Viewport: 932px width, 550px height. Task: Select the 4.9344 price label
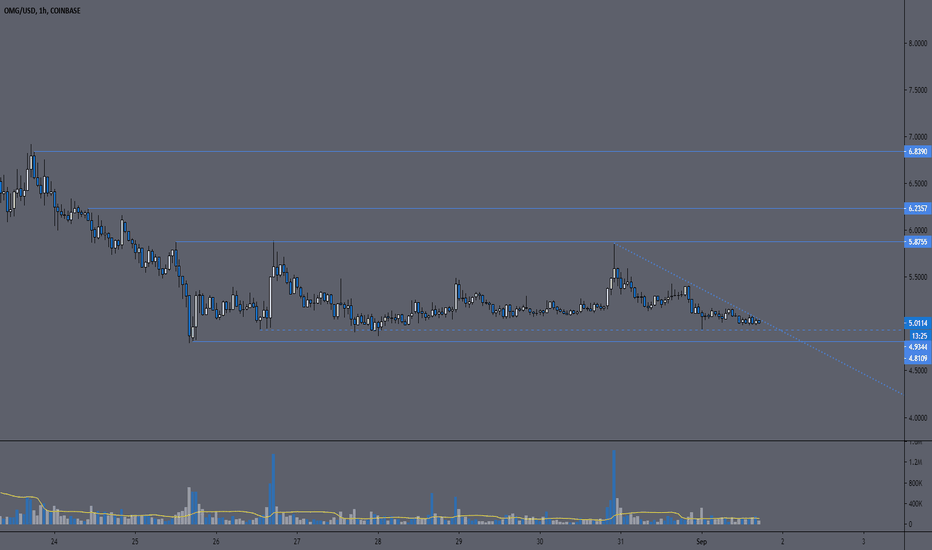pyautogui.click(x=918, y=347)
